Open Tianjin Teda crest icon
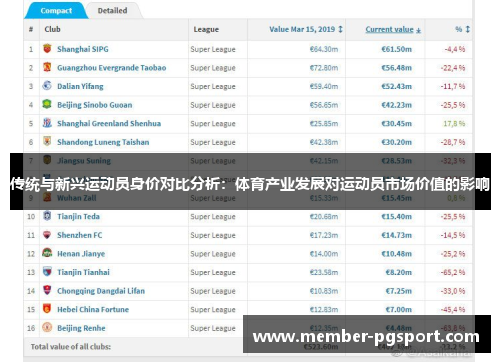This screenshot has height=362, width=500. (47, 216)
